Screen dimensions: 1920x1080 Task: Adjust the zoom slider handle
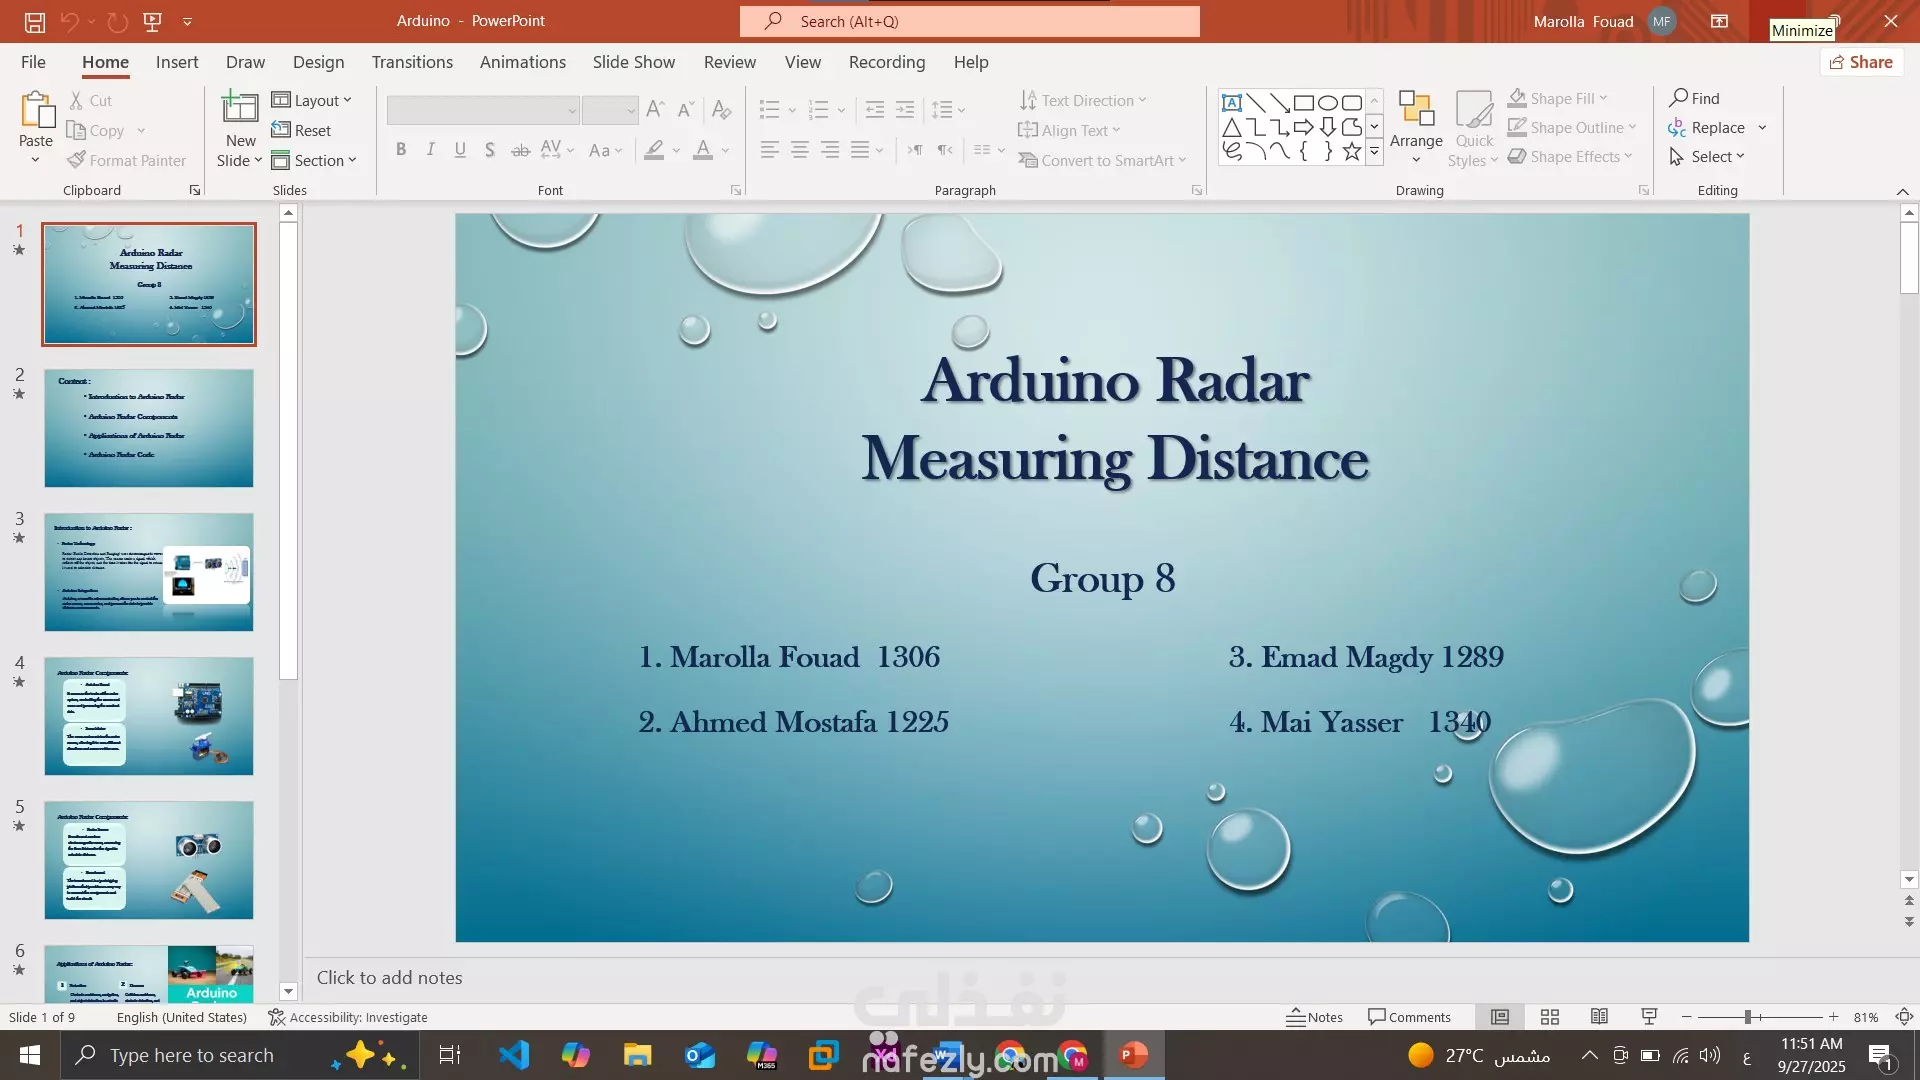tap(1748, 1017)
